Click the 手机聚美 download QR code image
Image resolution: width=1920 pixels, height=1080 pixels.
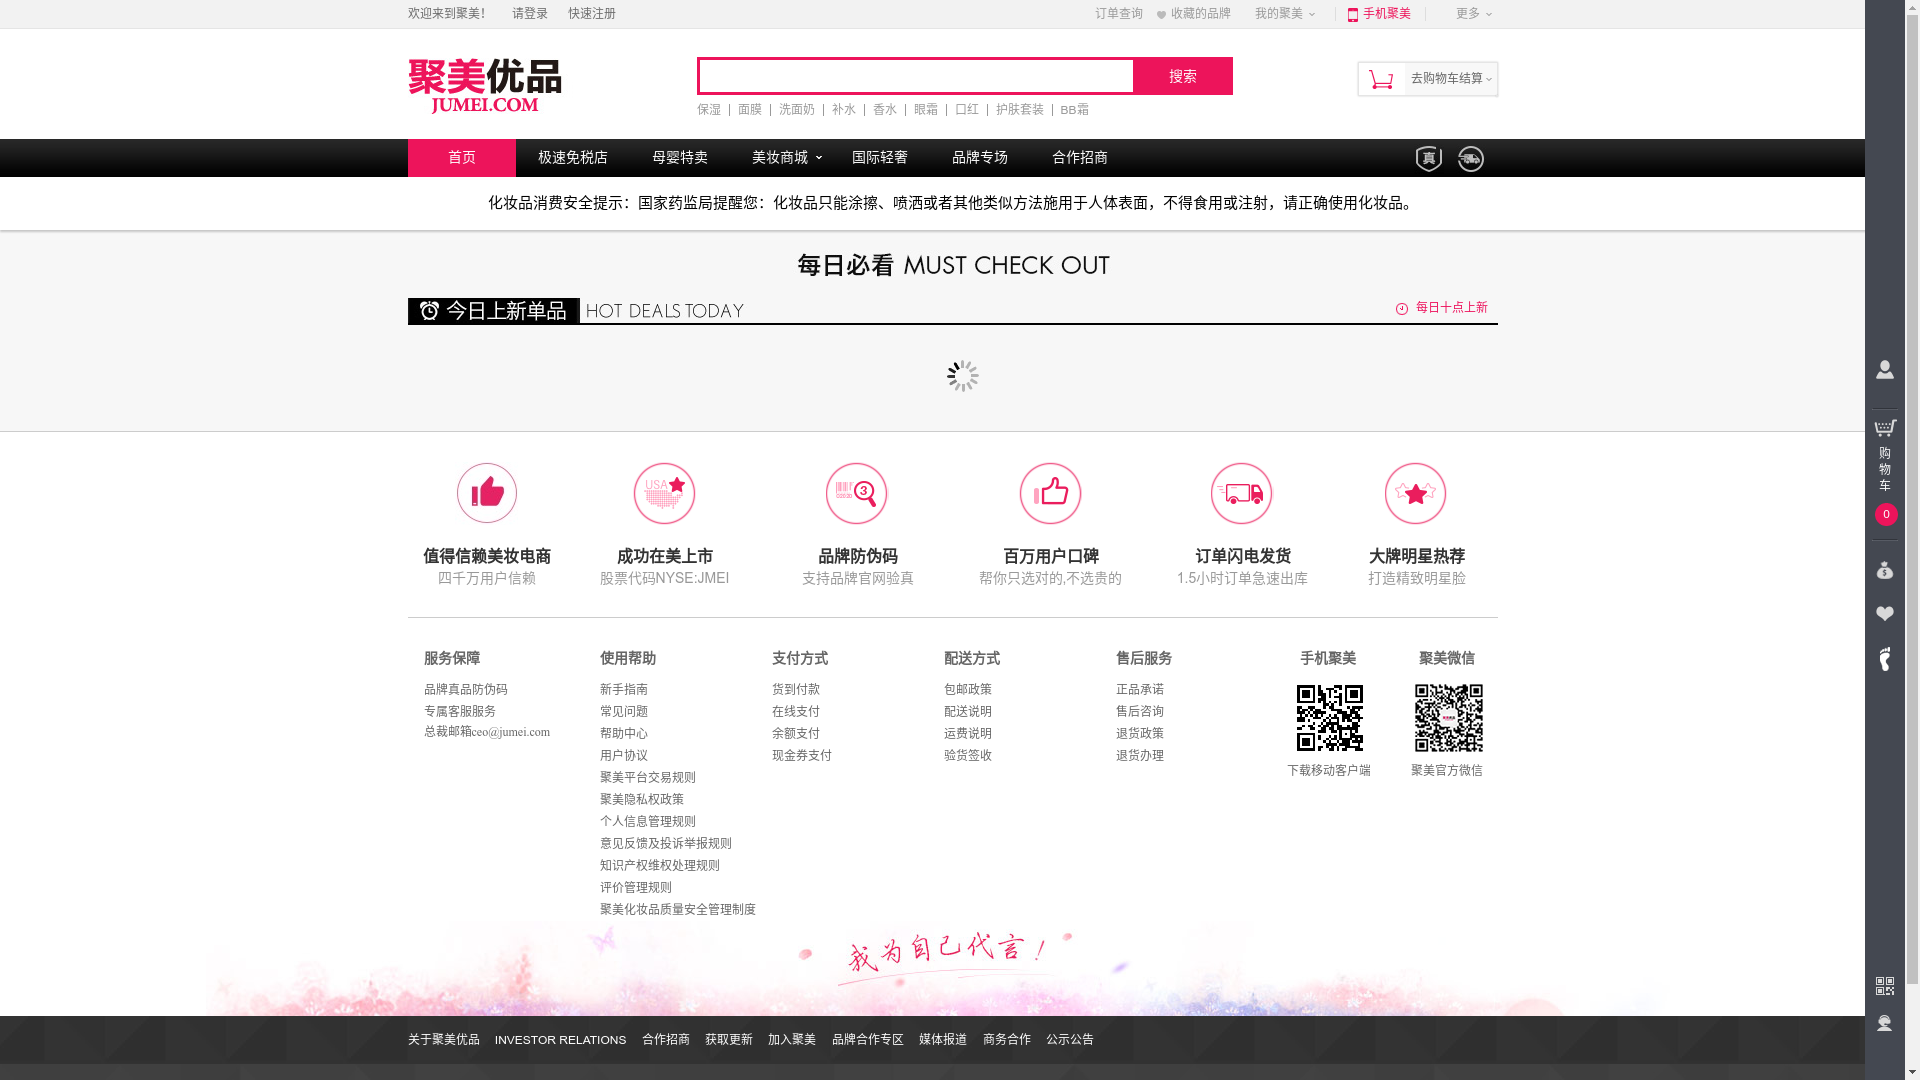pyautogui.click(x=1329, y=718)
